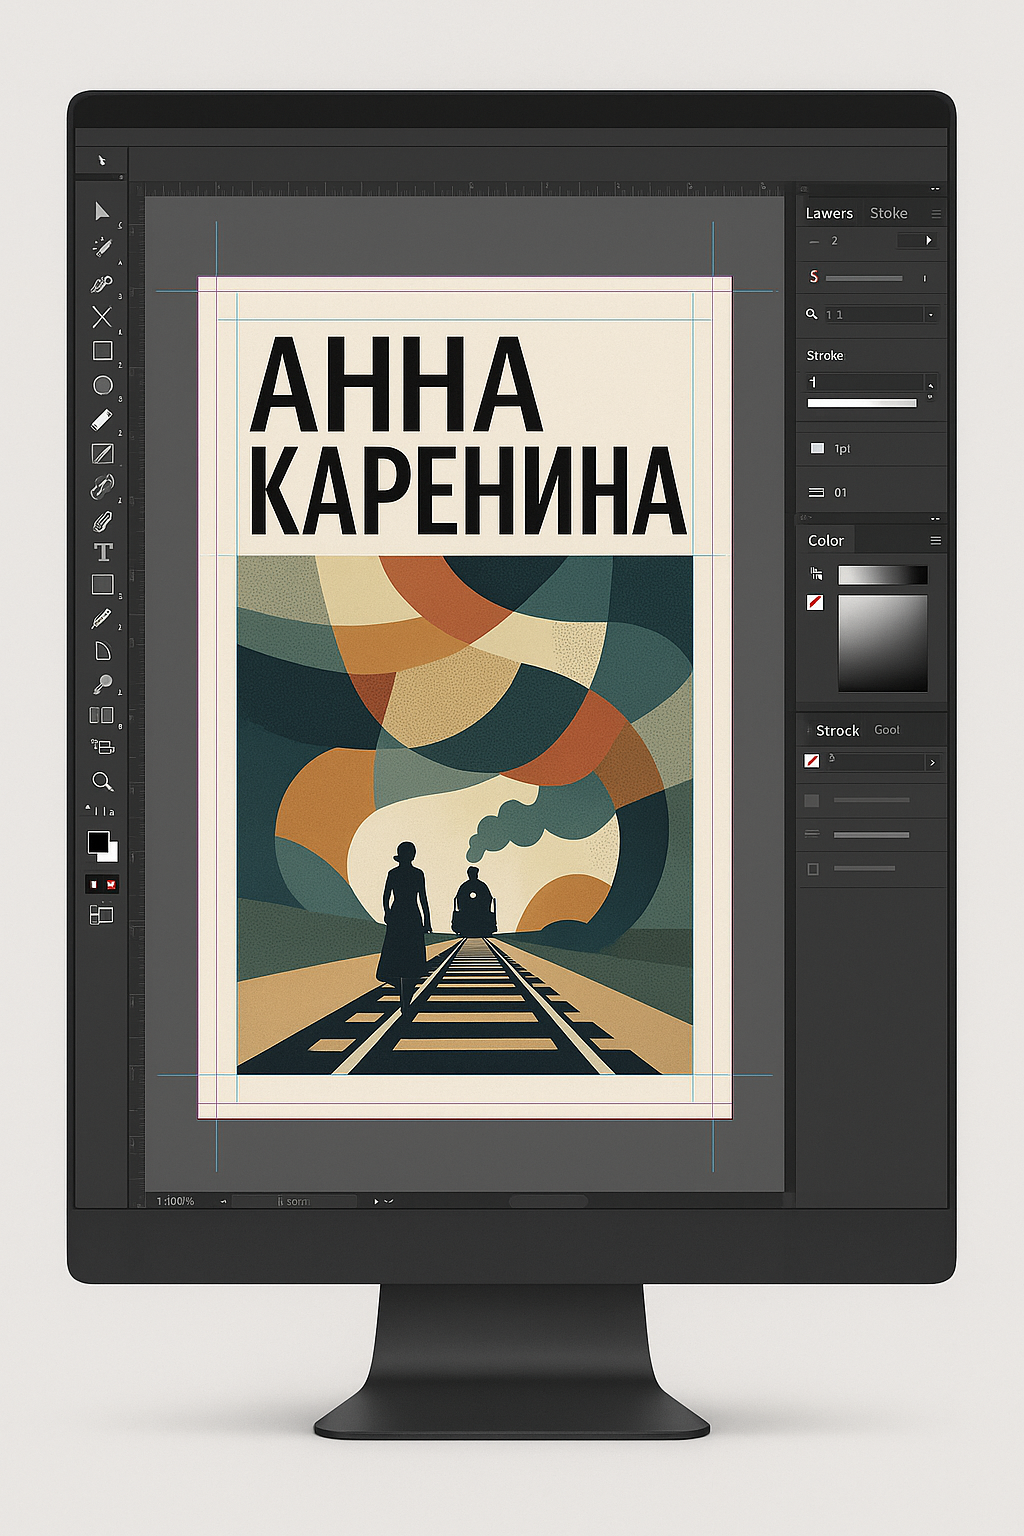Click the 1pt value in Stroke panel
Viewport: 1024px width, 1536px height.
842,449
